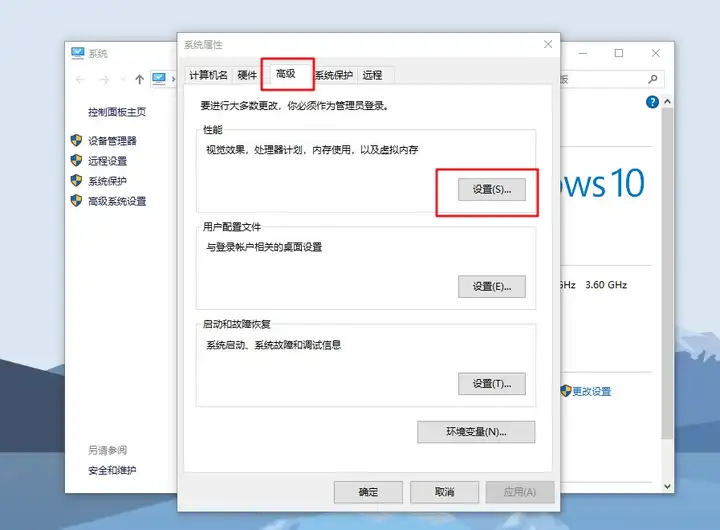Close the 系统属性 dialog
Image resolution: width=720 pixels, height=530 pixels.
[x=548, y=44]
